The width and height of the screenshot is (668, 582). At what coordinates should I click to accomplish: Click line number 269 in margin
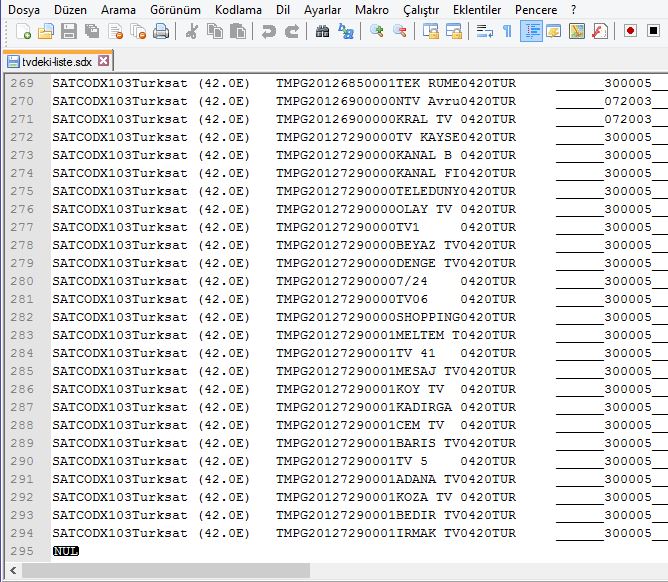click(x=22, y=83)
